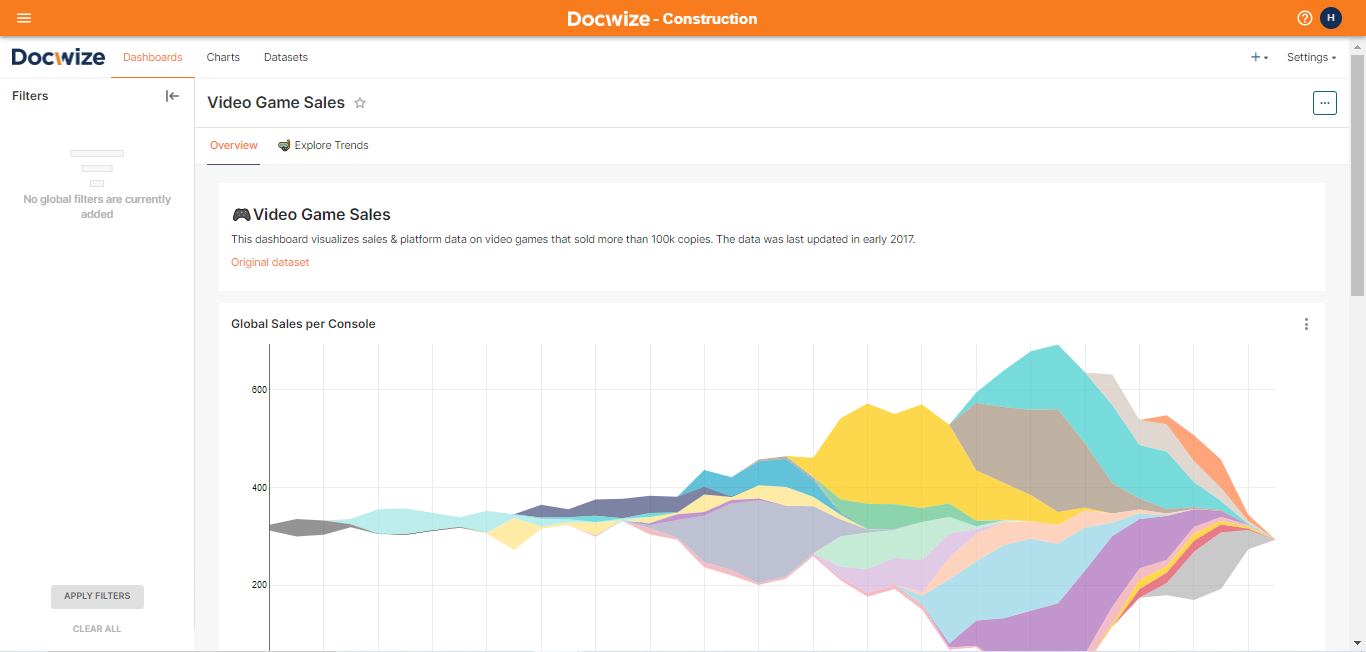The image size is (1366, 652).
Task: Go to the Dashboards menu item
Action: 153,57
